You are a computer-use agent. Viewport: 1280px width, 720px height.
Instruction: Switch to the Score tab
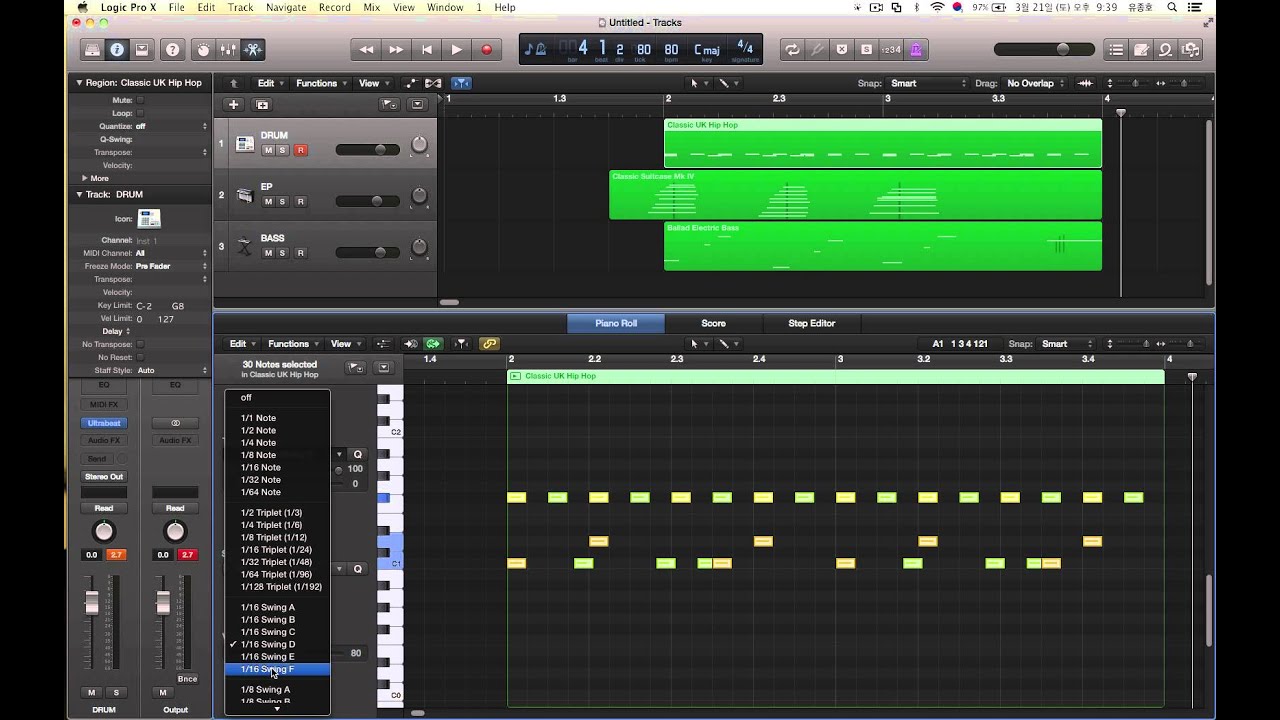[x=713, y=323]
